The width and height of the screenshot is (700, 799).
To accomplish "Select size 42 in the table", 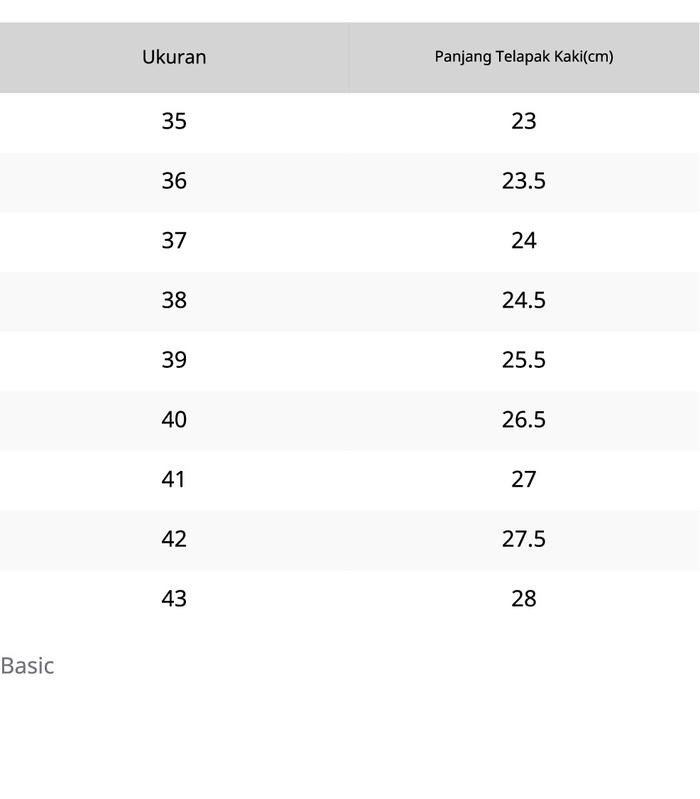I will click(174, 539).
